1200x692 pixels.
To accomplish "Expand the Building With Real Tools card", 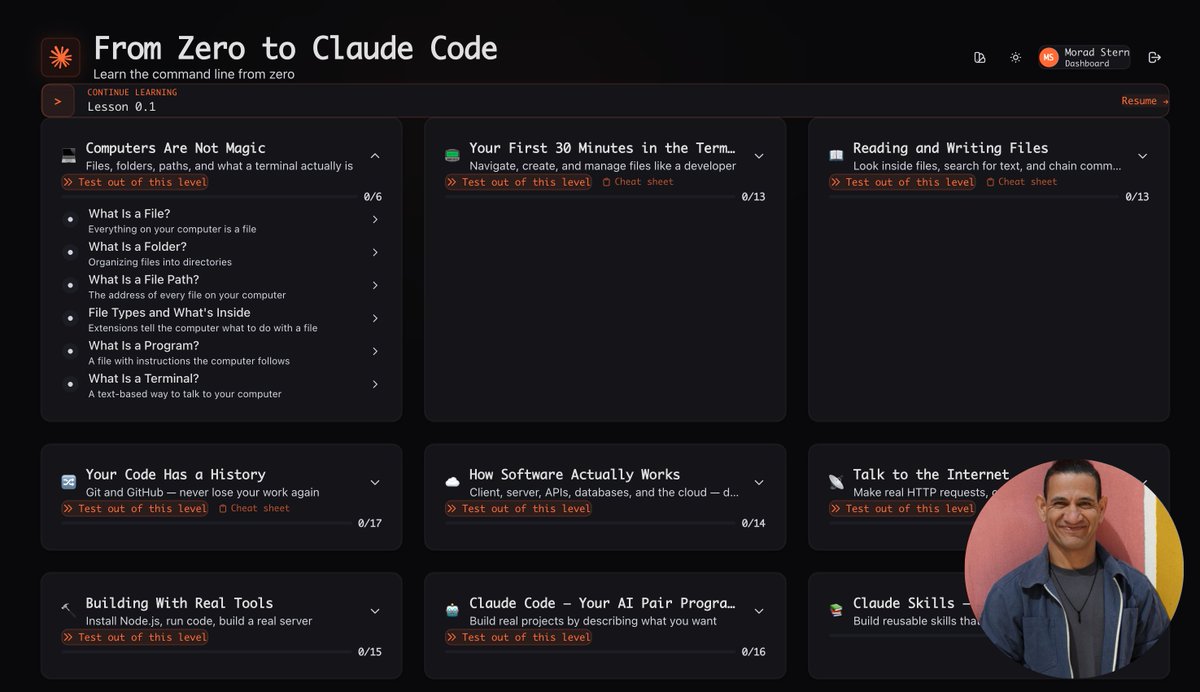I will pos(375,611).
